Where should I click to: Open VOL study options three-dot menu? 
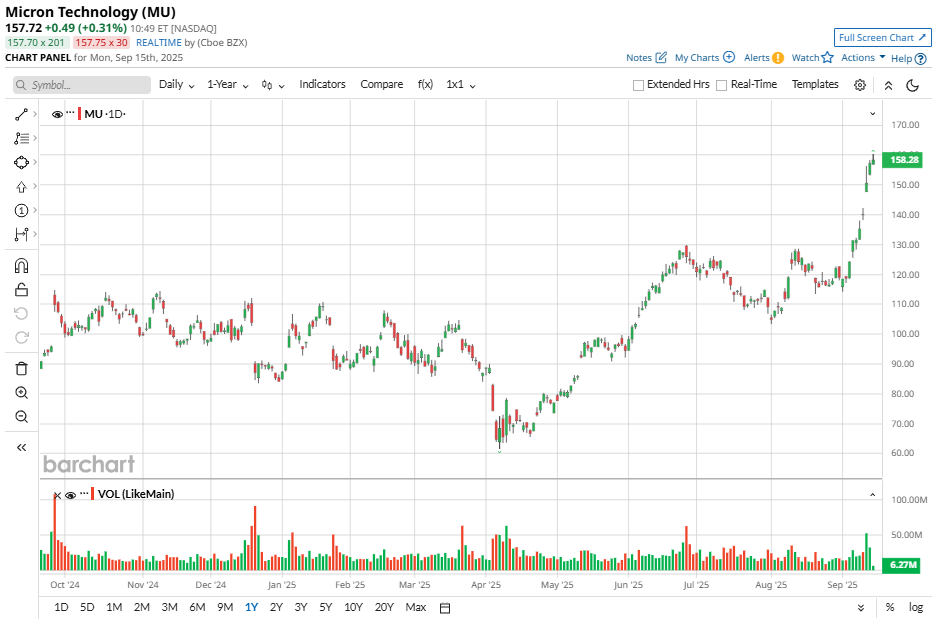point(84,492)
